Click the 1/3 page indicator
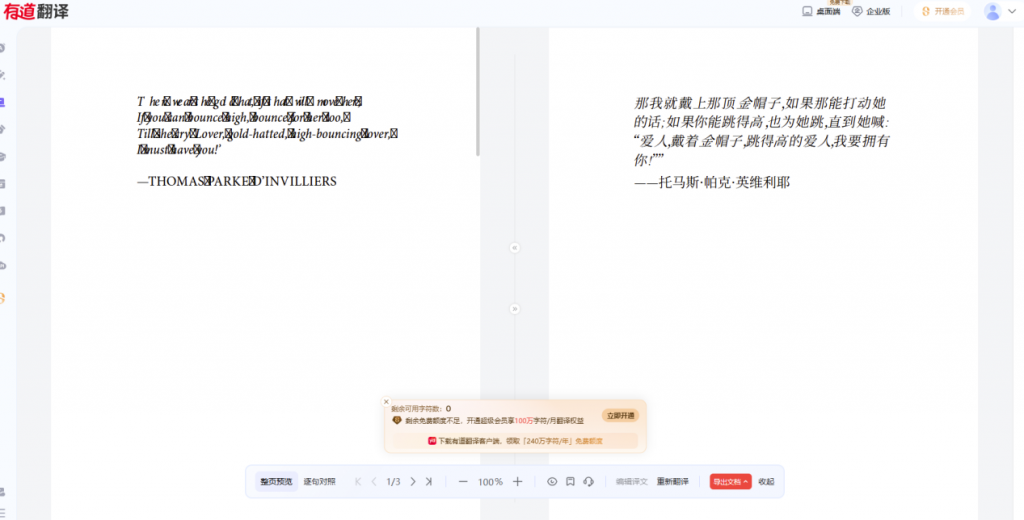1024x520 pixels. (x=393, y=481)
